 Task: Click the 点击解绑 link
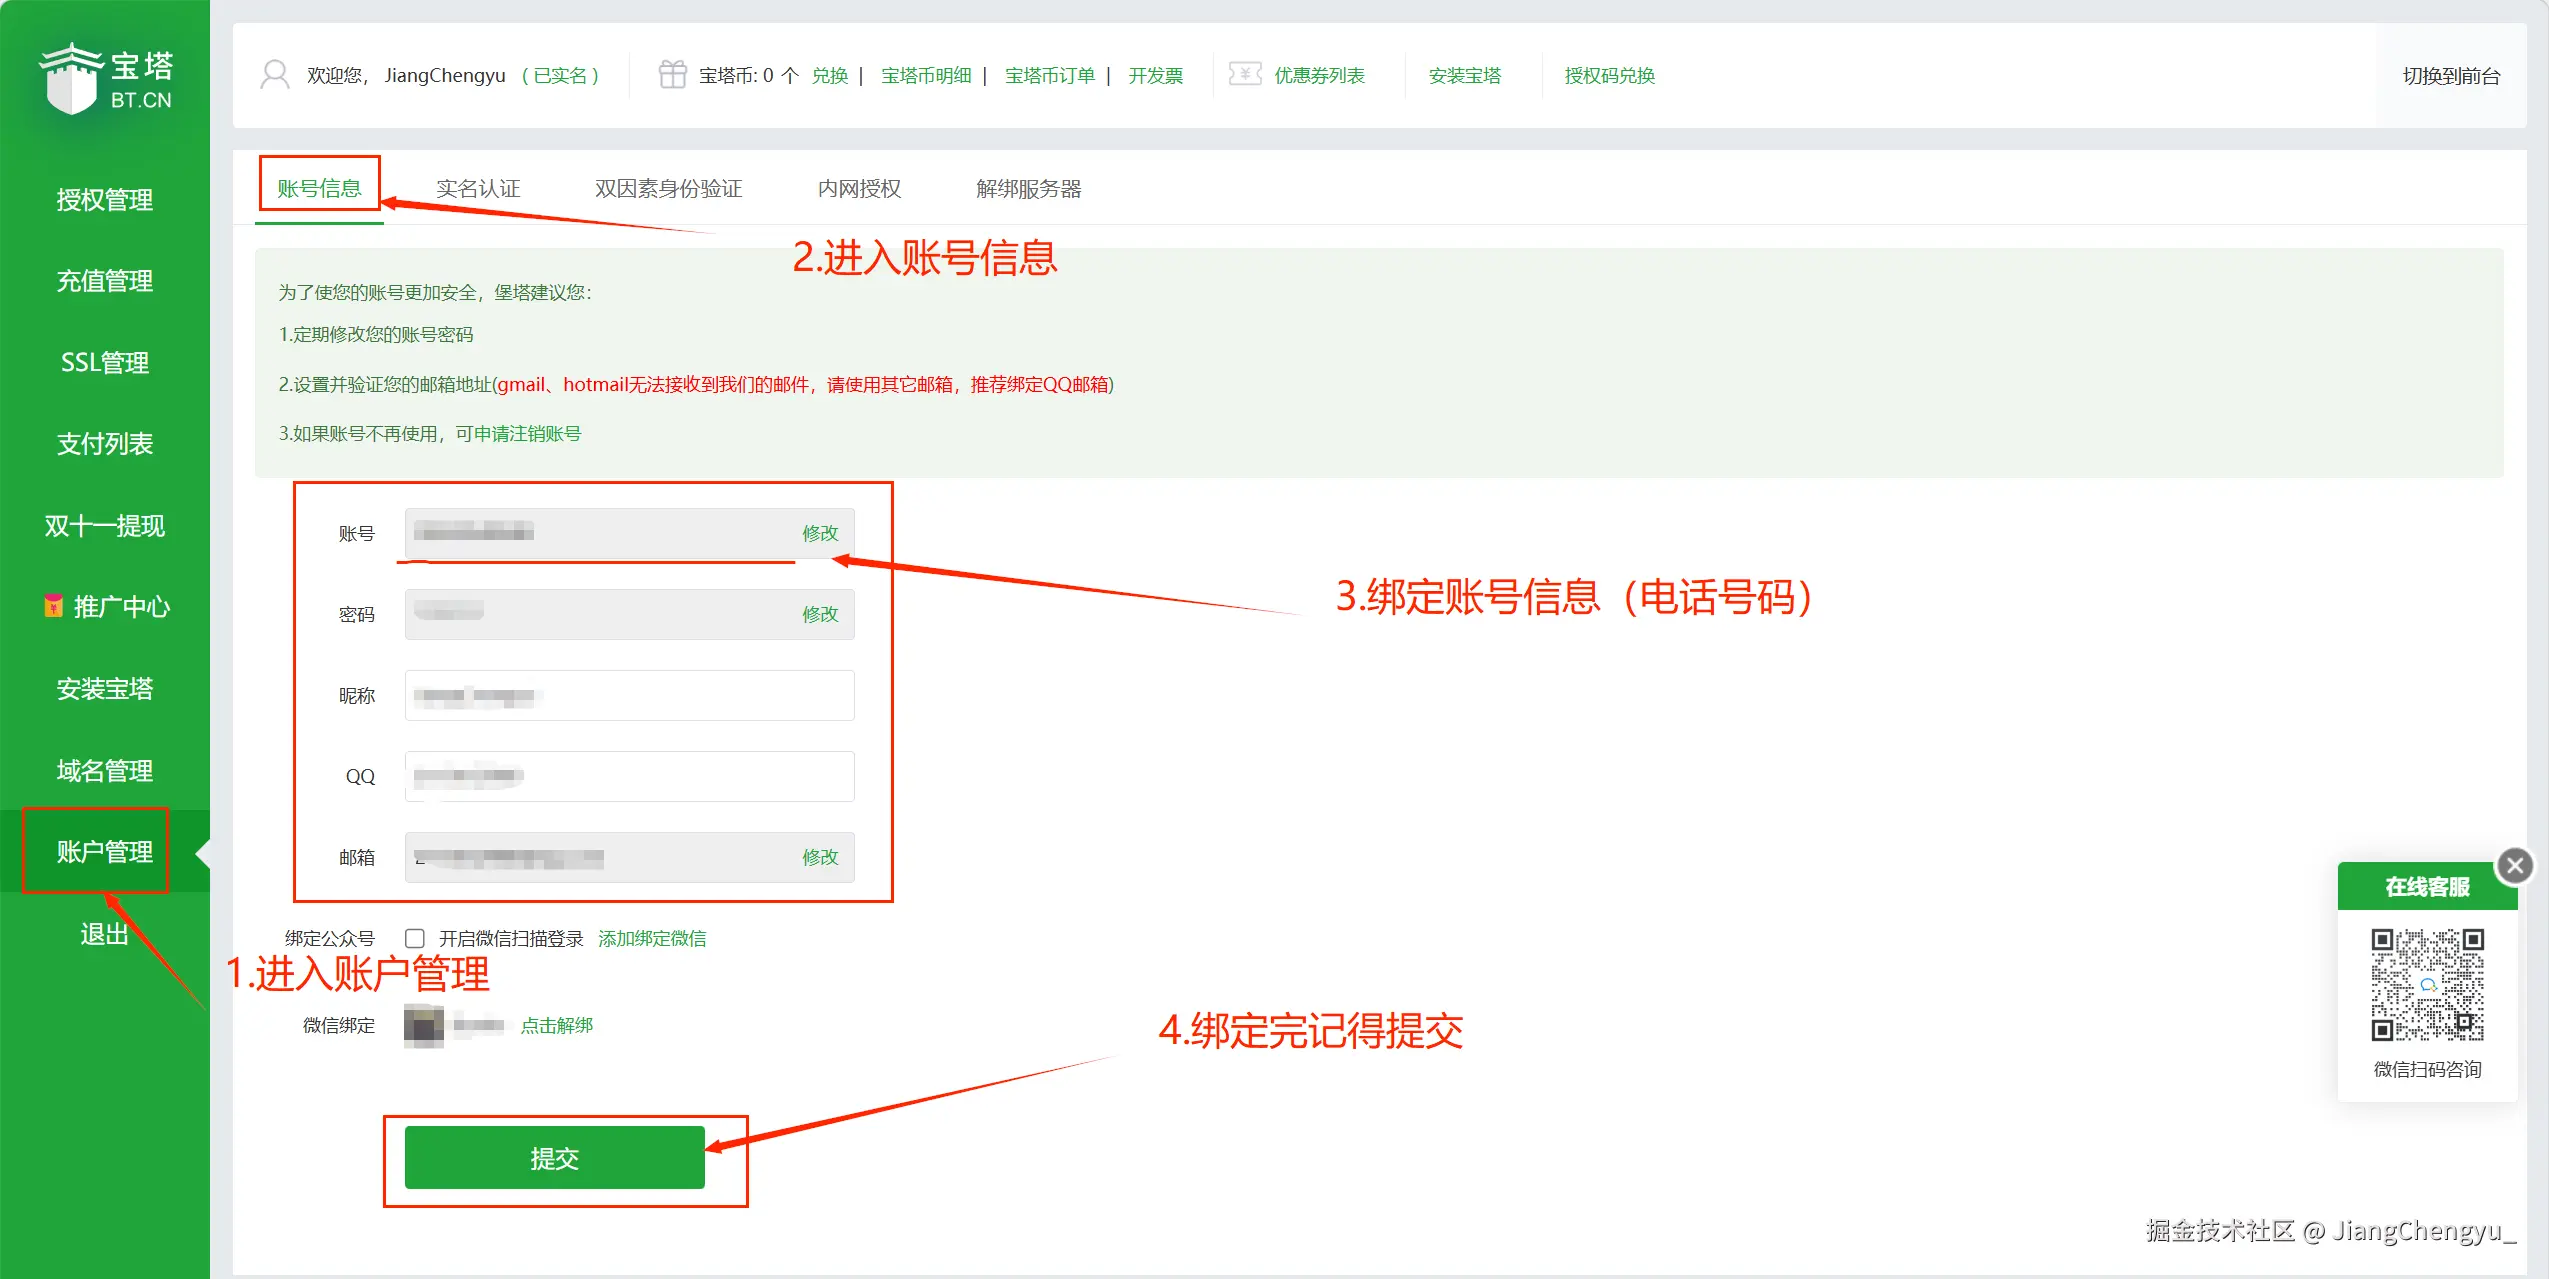point(556,1025)
